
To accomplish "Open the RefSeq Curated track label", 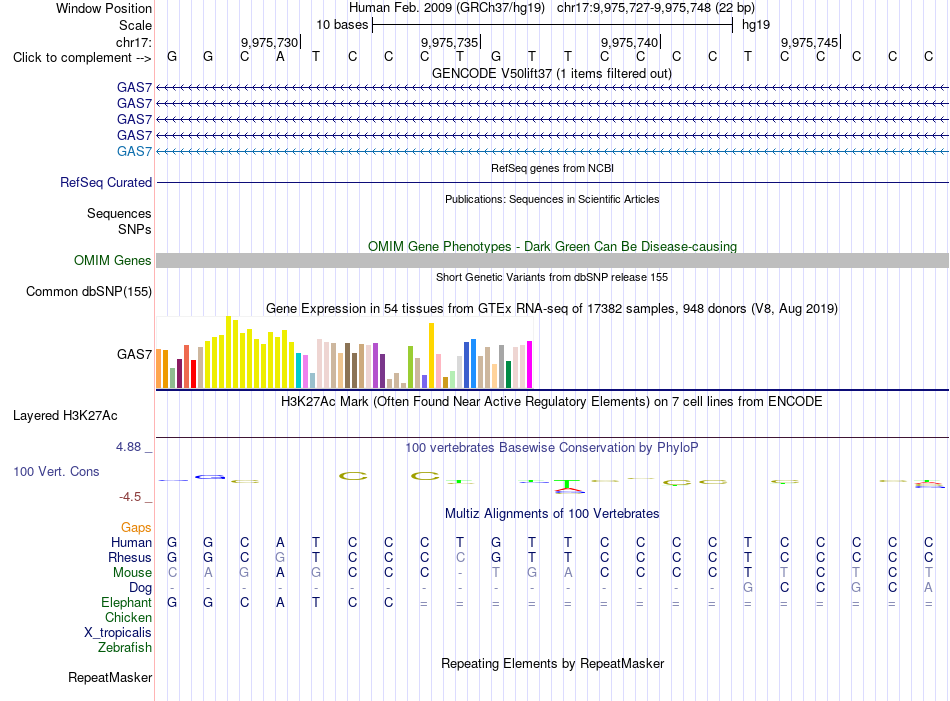I will [x=106, y=182].
